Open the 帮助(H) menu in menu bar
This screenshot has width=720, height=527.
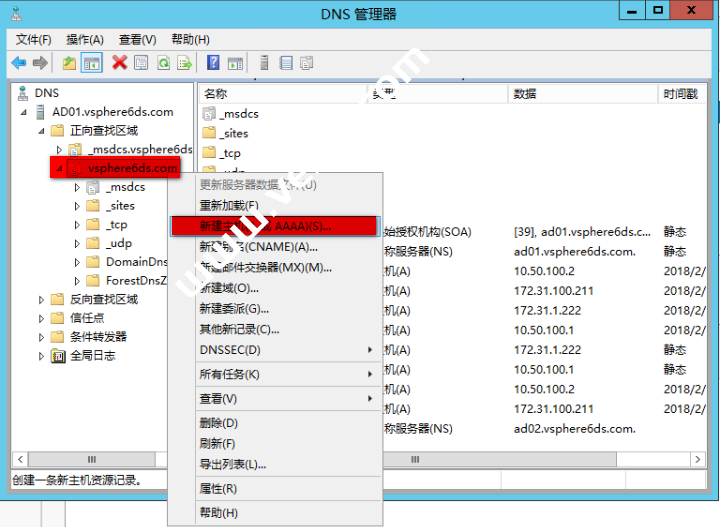click(191, 40)
